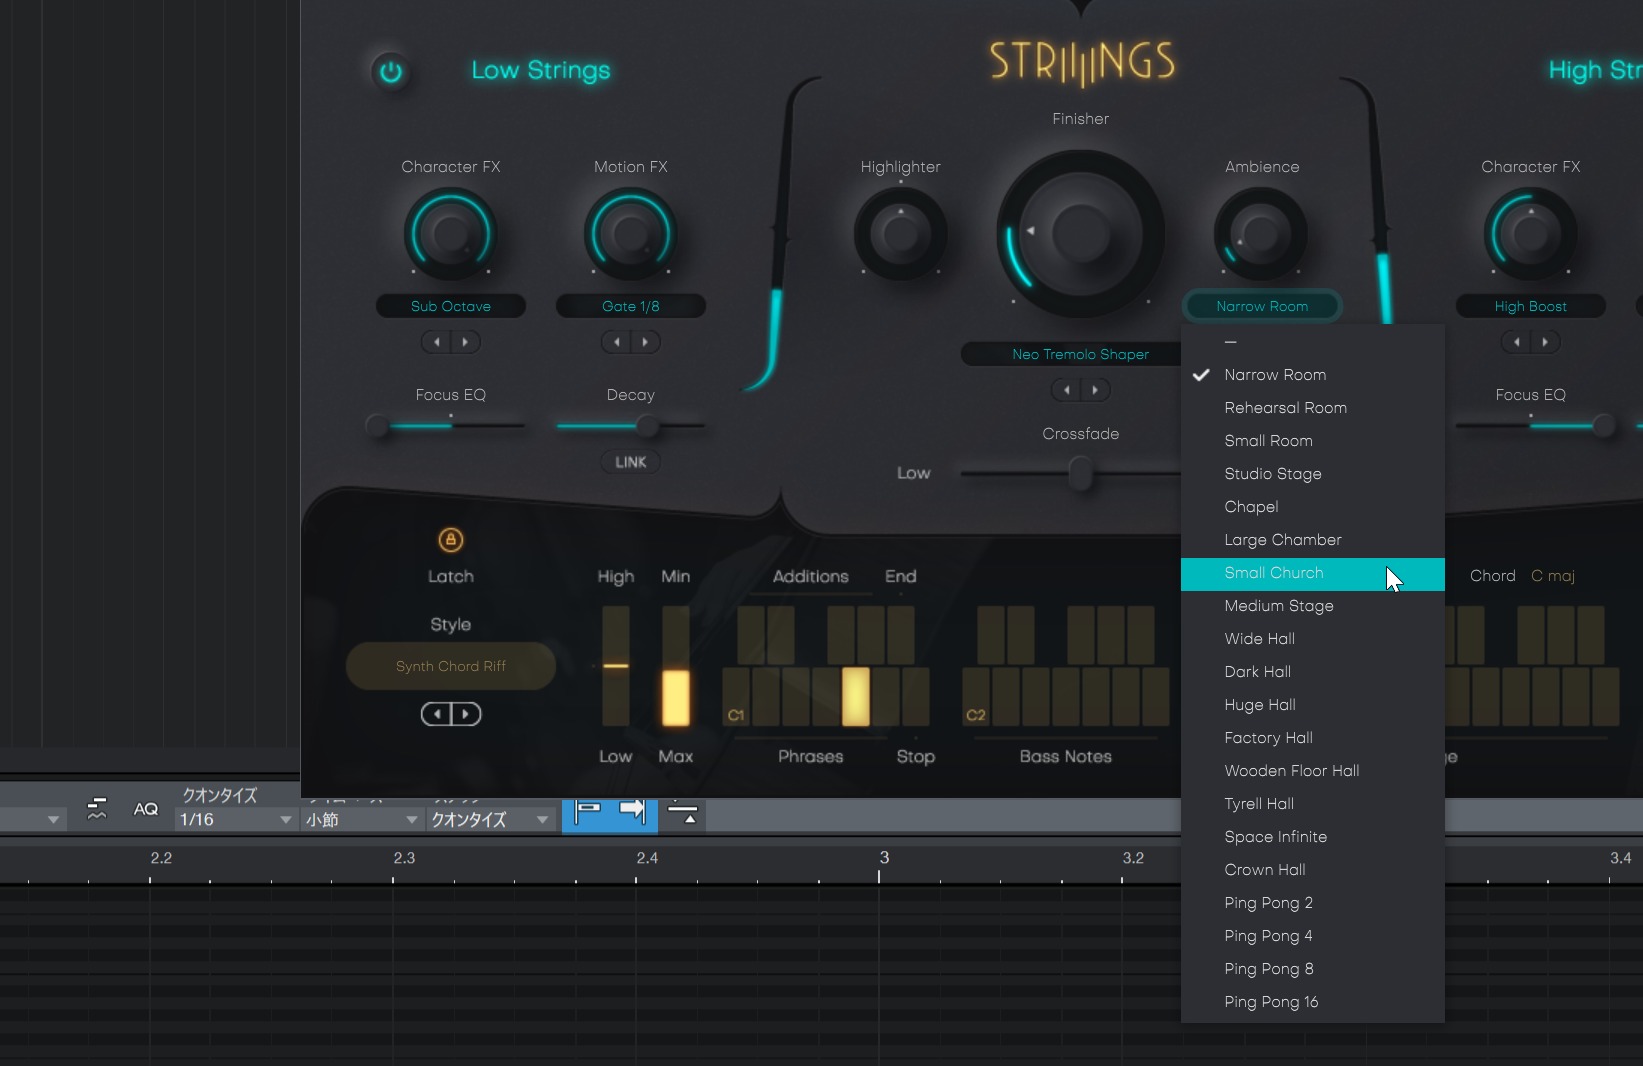The height and width of the screenshot is (1066, 1643).
Task: Select Chapel ambience preset
Action: click(x=1313, y=507)
